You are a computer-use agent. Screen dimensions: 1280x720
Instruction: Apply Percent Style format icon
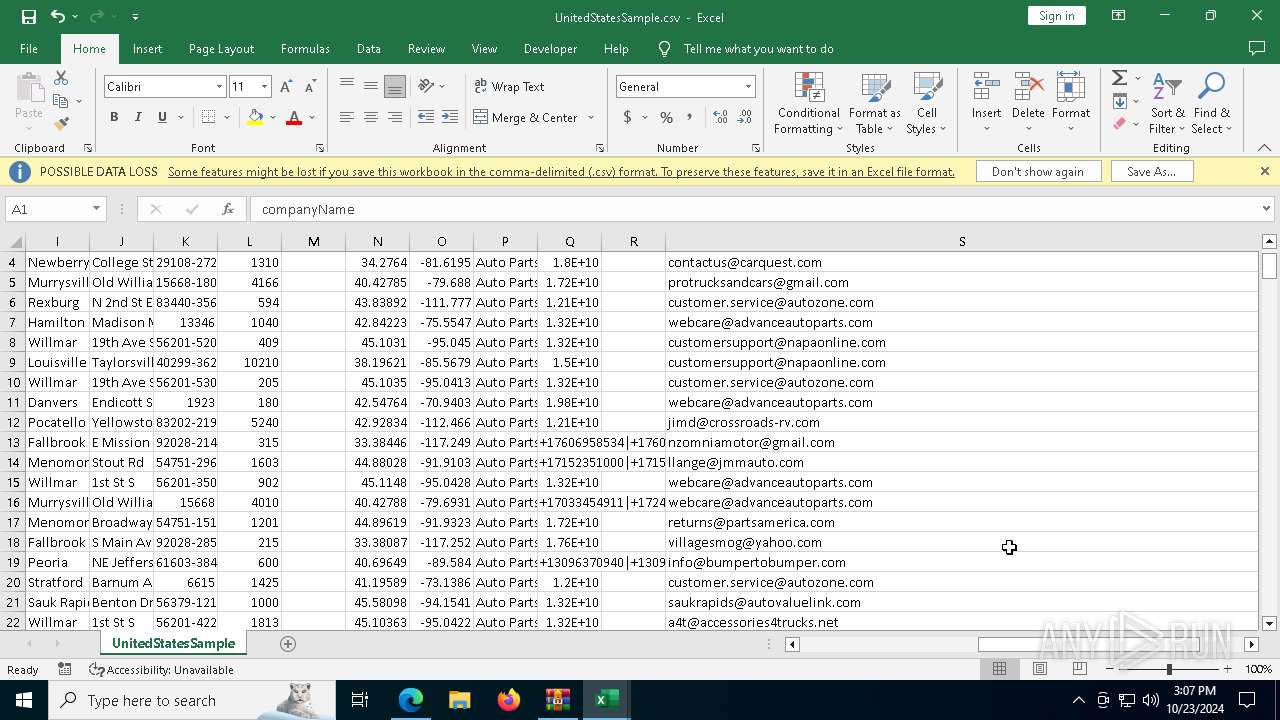[x=666, y=117]
